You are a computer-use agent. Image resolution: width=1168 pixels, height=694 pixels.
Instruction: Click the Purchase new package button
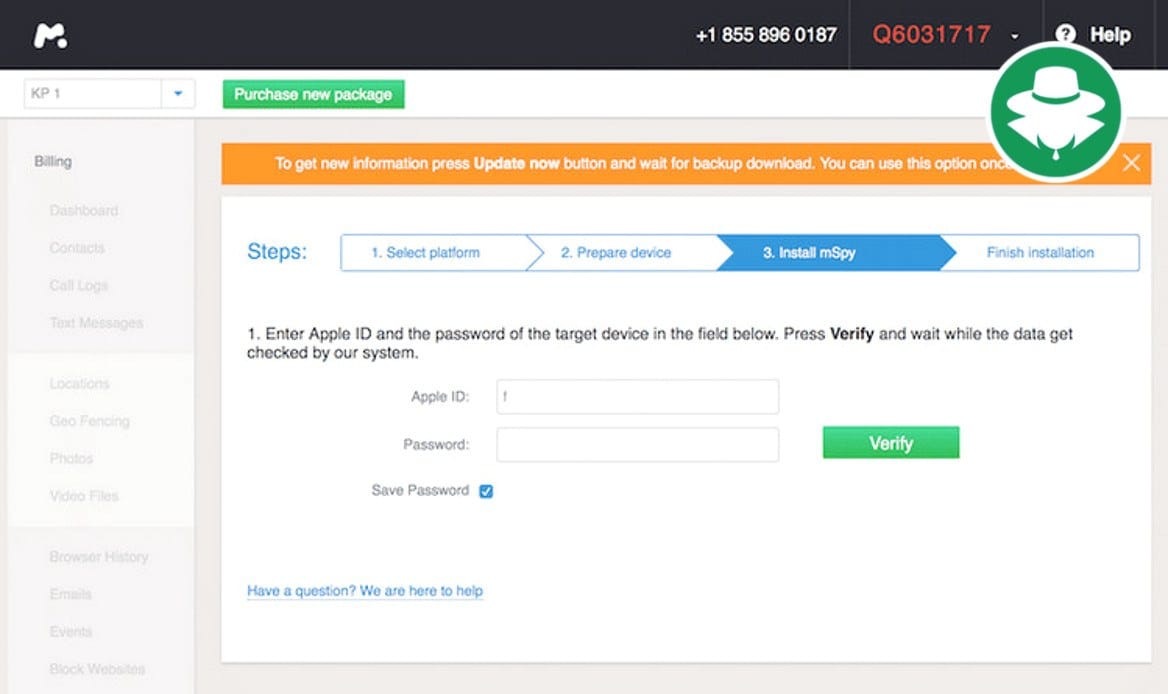pos(313,94)
